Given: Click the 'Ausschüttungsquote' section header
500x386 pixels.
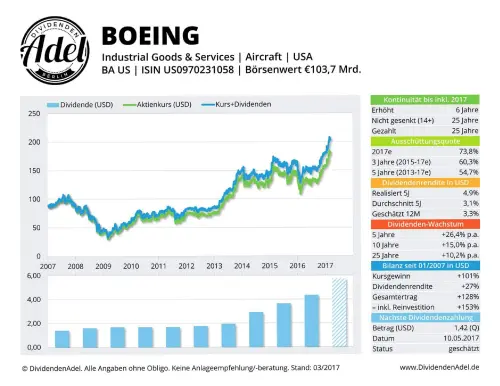Looking at the screenshot, I should coord(425,141).
